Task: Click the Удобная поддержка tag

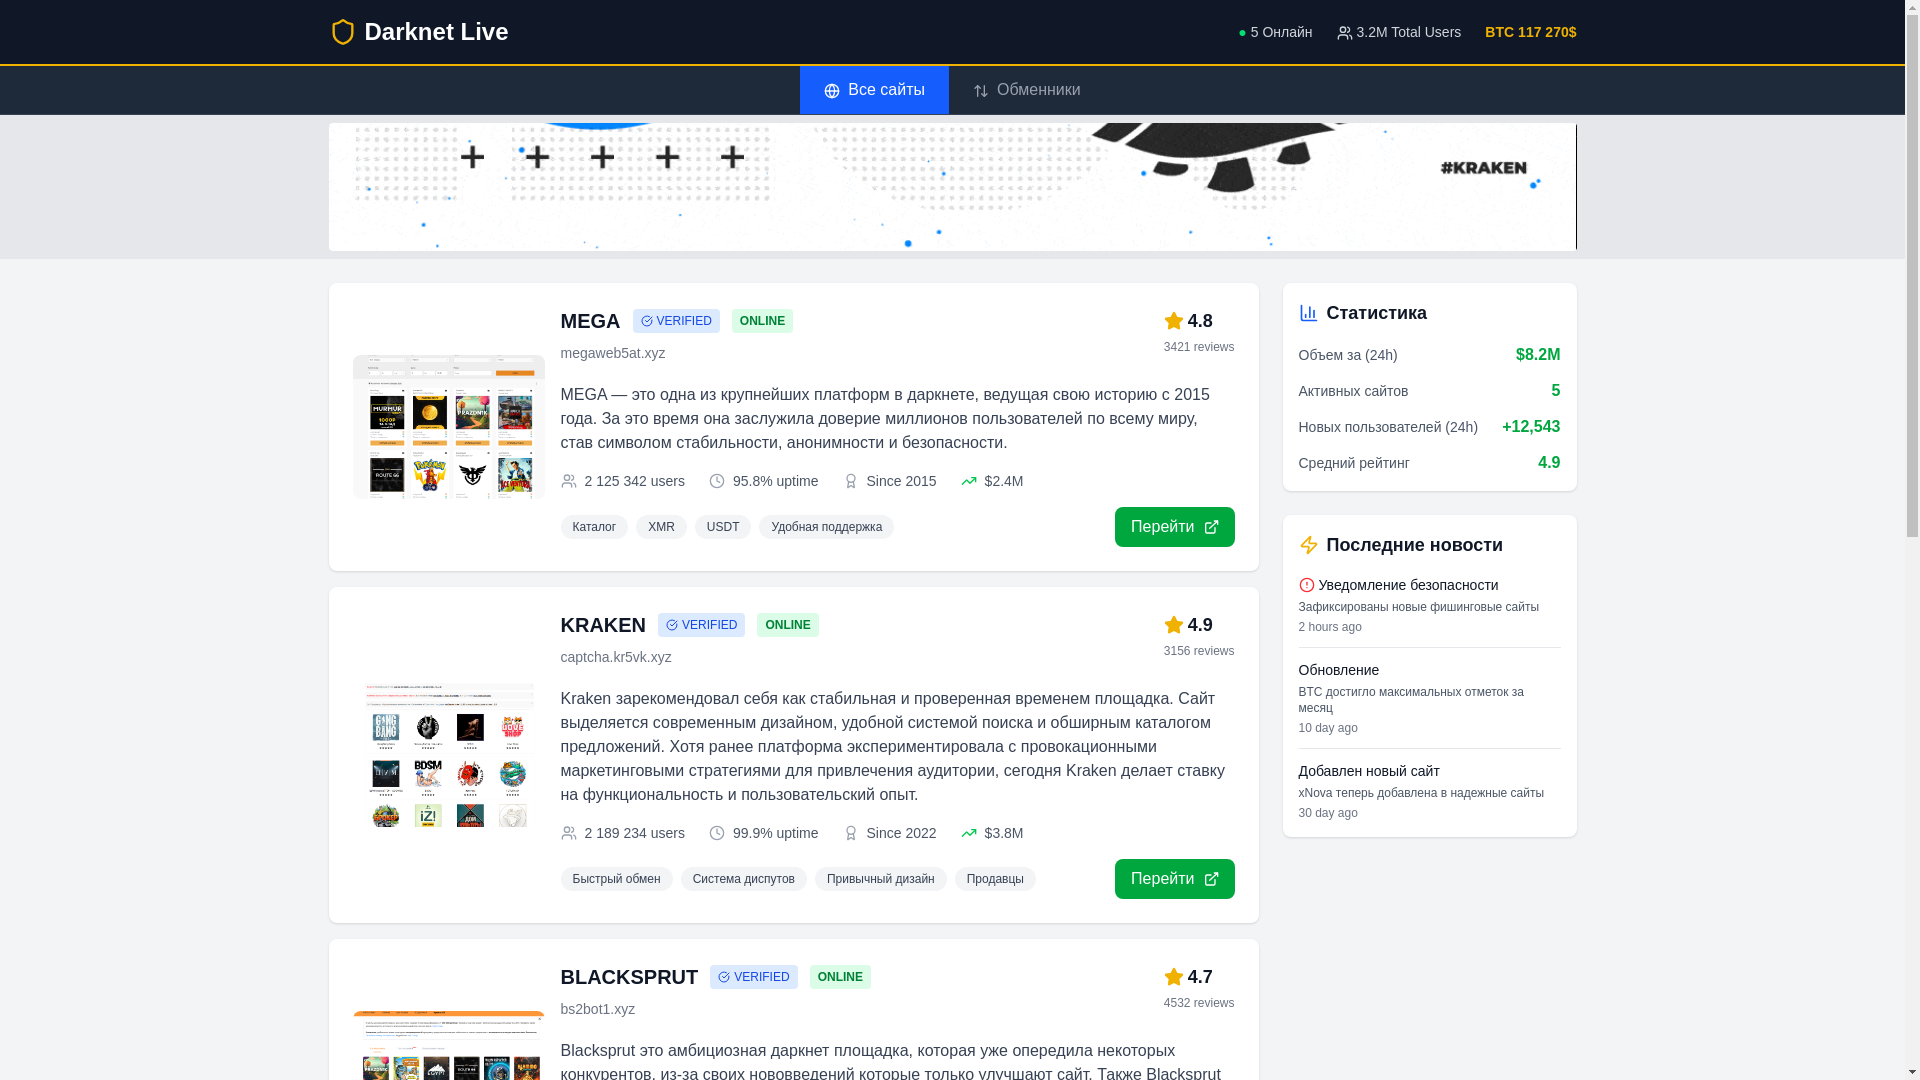Action: click(826, 527)
